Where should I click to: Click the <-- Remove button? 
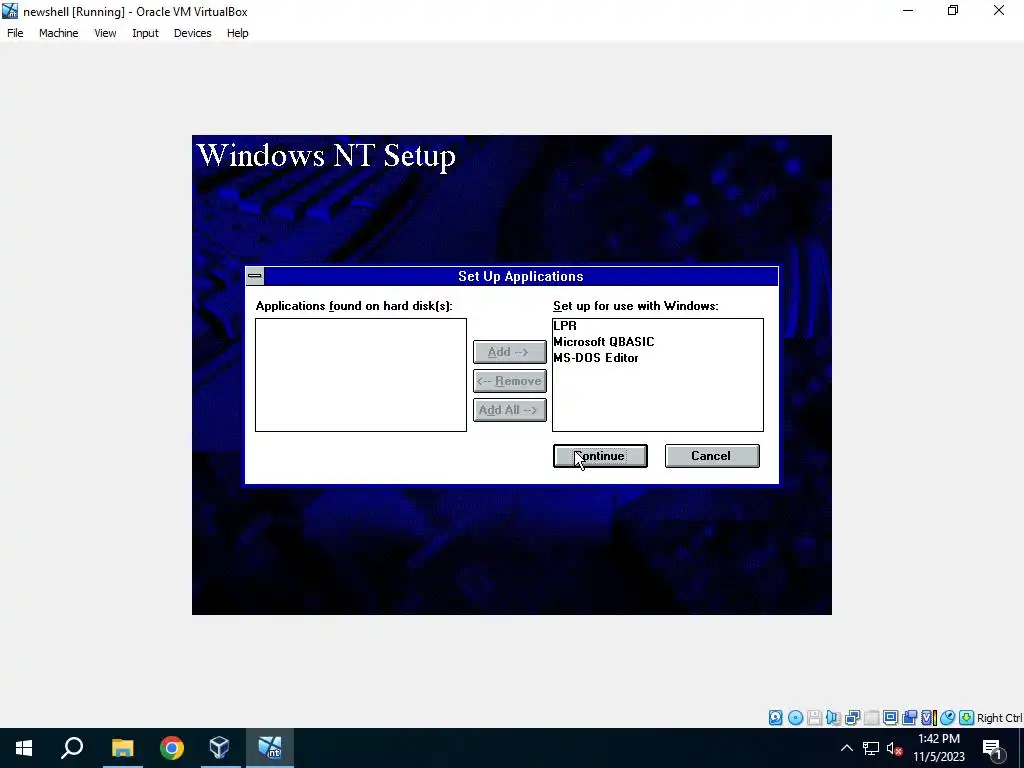(x=509, y=381)
